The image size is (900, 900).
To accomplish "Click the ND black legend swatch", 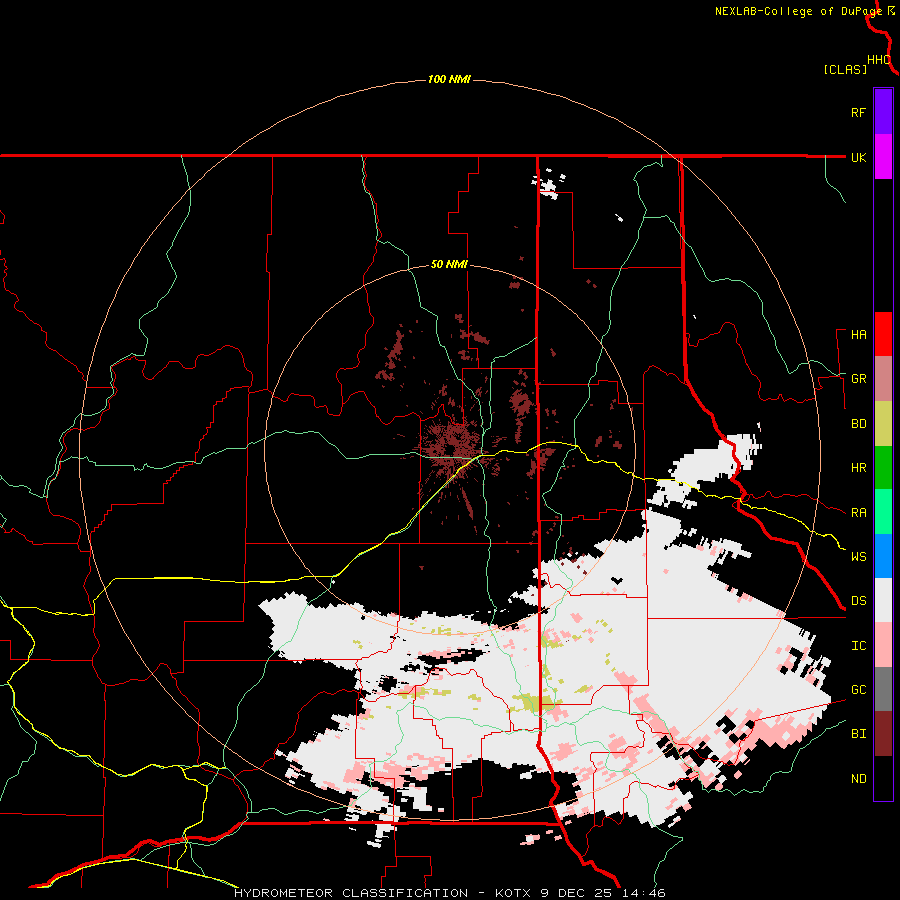I will [883, 778].
